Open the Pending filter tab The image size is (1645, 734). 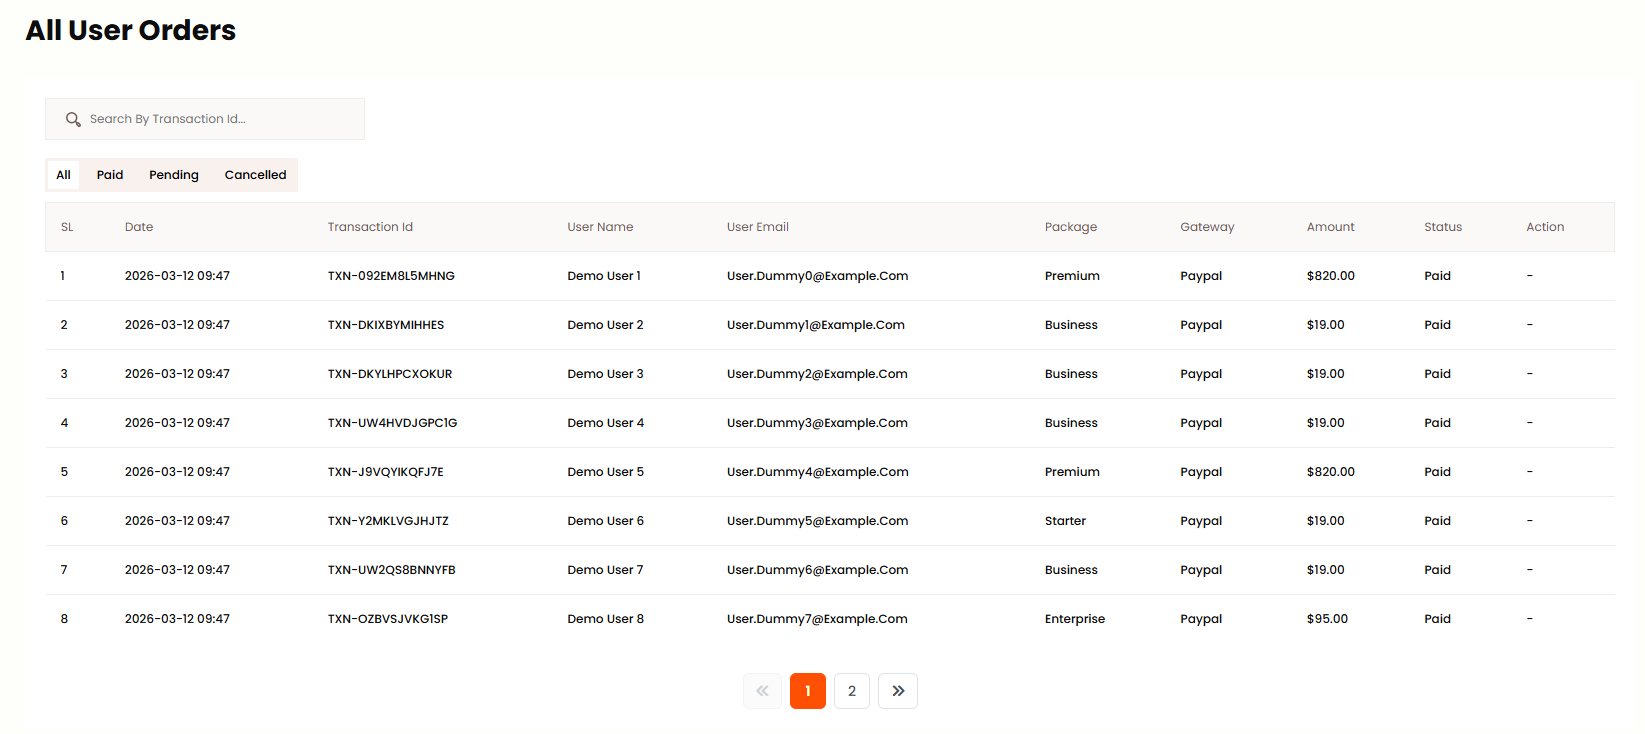point(174,175)
